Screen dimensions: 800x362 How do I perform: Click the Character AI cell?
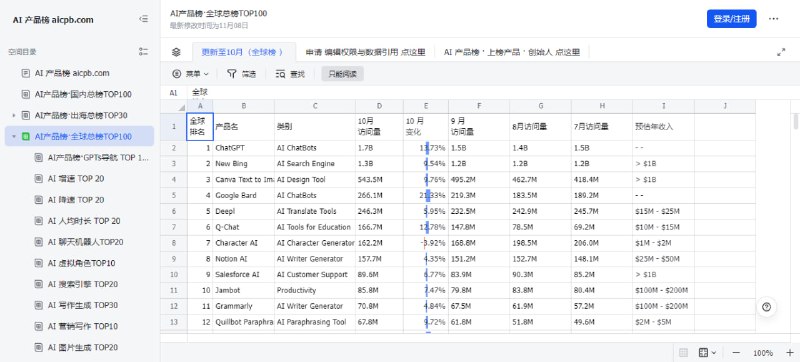[x=243, y=243]
